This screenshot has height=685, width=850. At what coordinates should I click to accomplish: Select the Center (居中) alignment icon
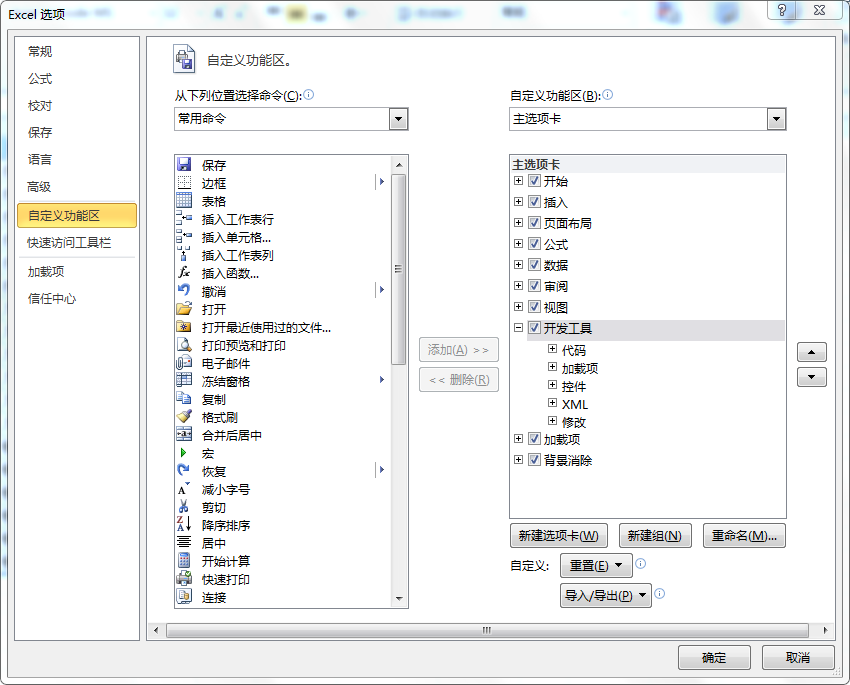pos(184,542)
